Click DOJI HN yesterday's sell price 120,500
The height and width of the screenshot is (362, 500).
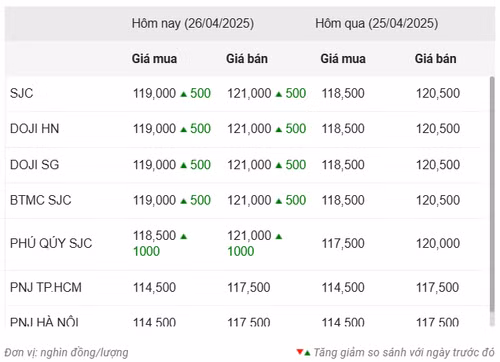pos(438,129)
